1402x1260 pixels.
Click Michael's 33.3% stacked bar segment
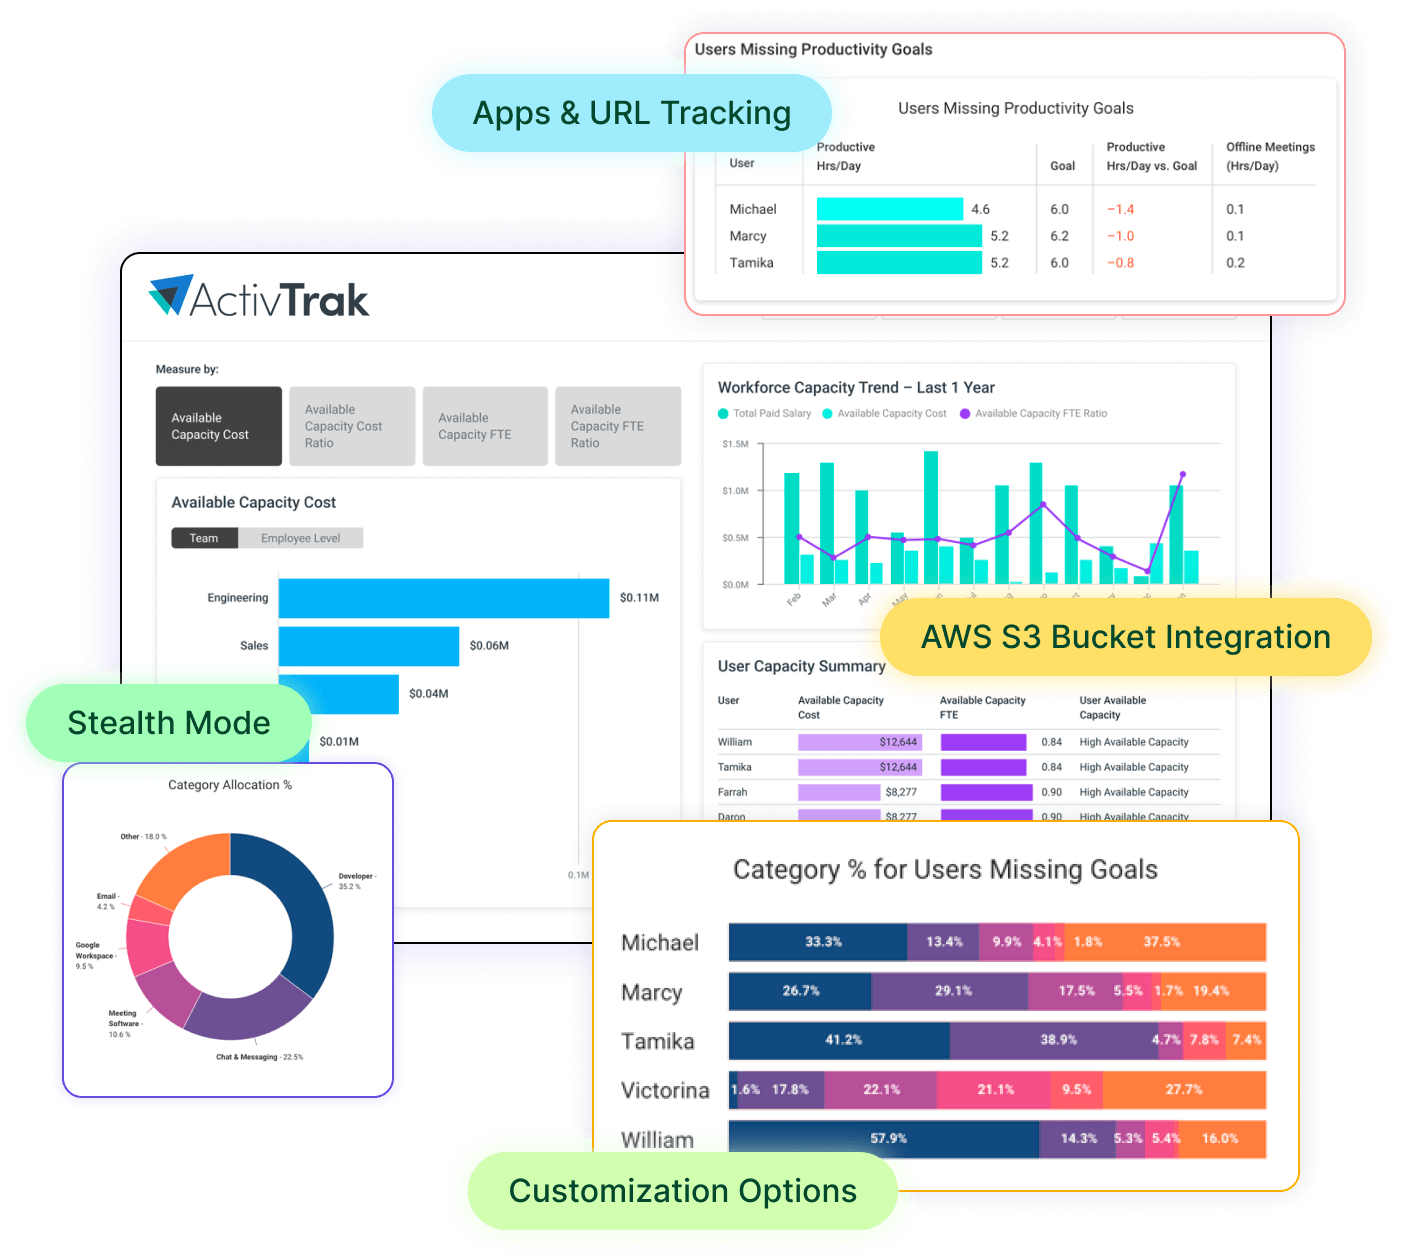(x=818, y=942)
